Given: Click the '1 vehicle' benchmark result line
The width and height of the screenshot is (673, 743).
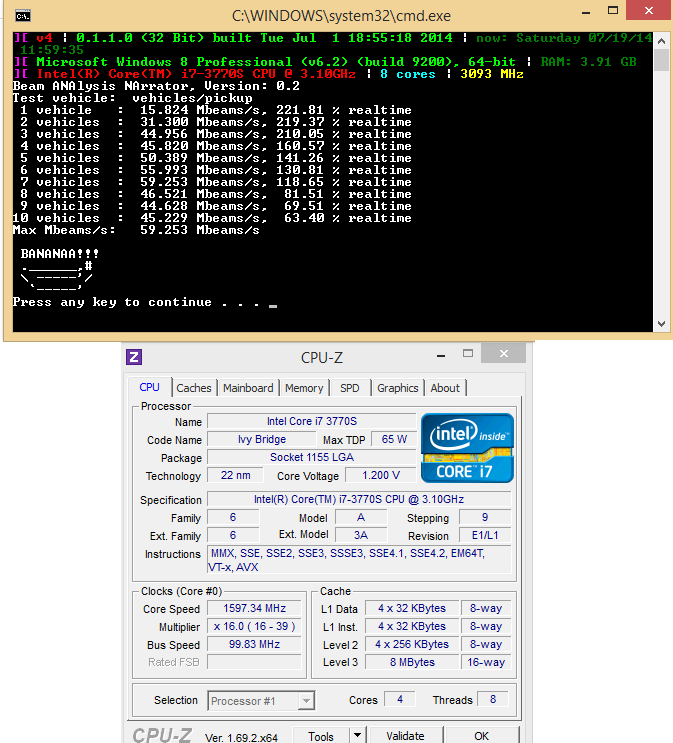Looking at the screenshot, I should tap(216, 110).
